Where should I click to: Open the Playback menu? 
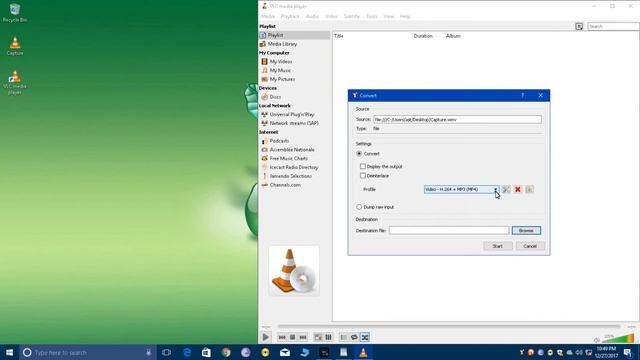point(290,16)
